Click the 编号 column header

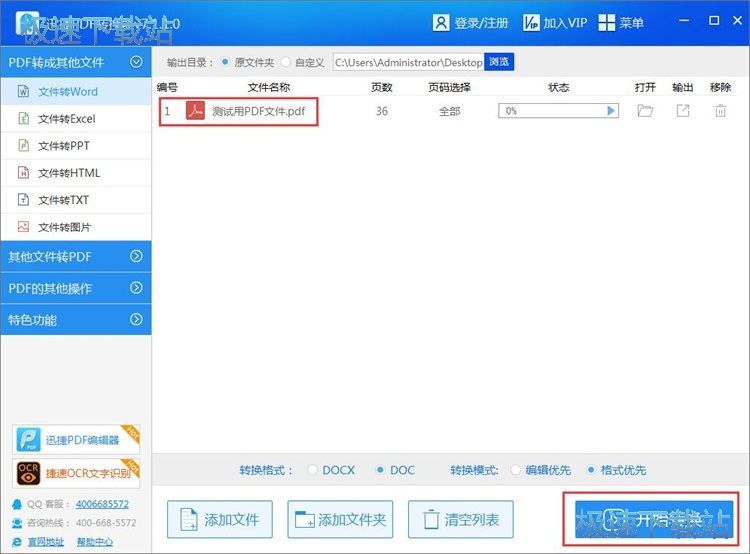click(x=167, y=87)
